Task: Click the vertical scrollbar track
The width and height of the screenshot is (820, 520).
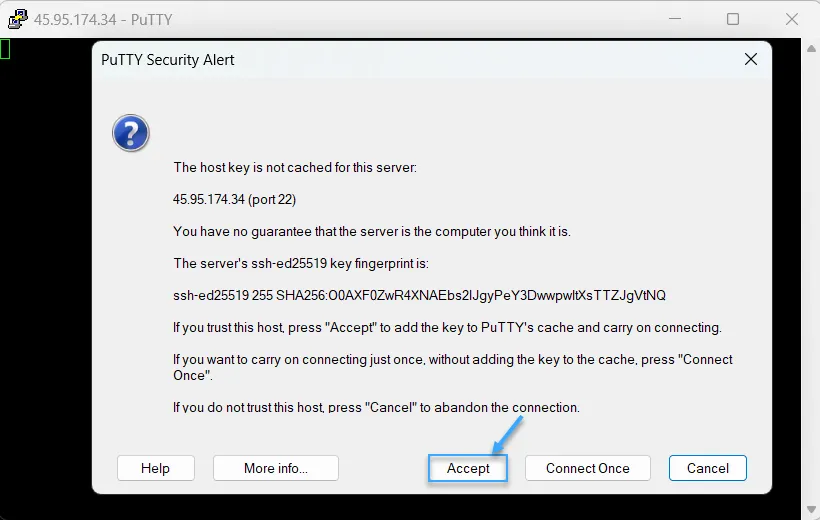Action: coord(811,279)
